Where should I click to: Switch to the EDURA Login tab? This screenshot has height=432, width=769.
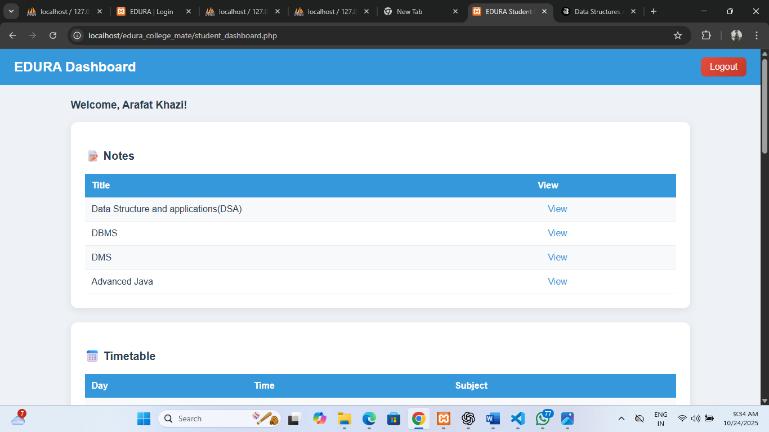(x=154, y=11)
